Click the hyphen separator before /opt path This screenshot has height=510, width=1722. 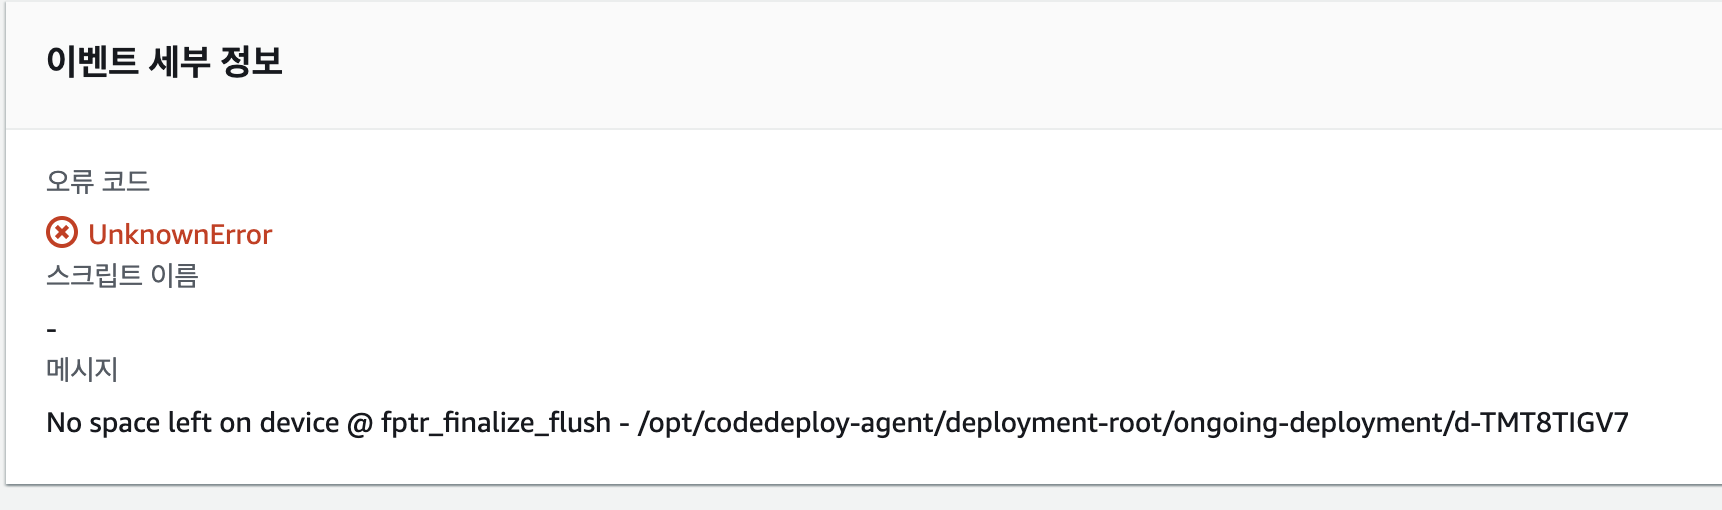point(624,425)
